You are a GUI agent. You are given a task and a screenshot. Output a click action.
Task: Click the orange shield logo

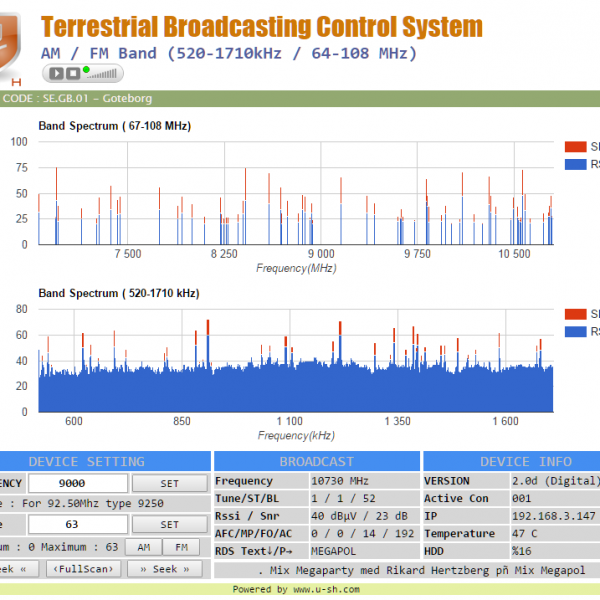(x=10, y=46)
